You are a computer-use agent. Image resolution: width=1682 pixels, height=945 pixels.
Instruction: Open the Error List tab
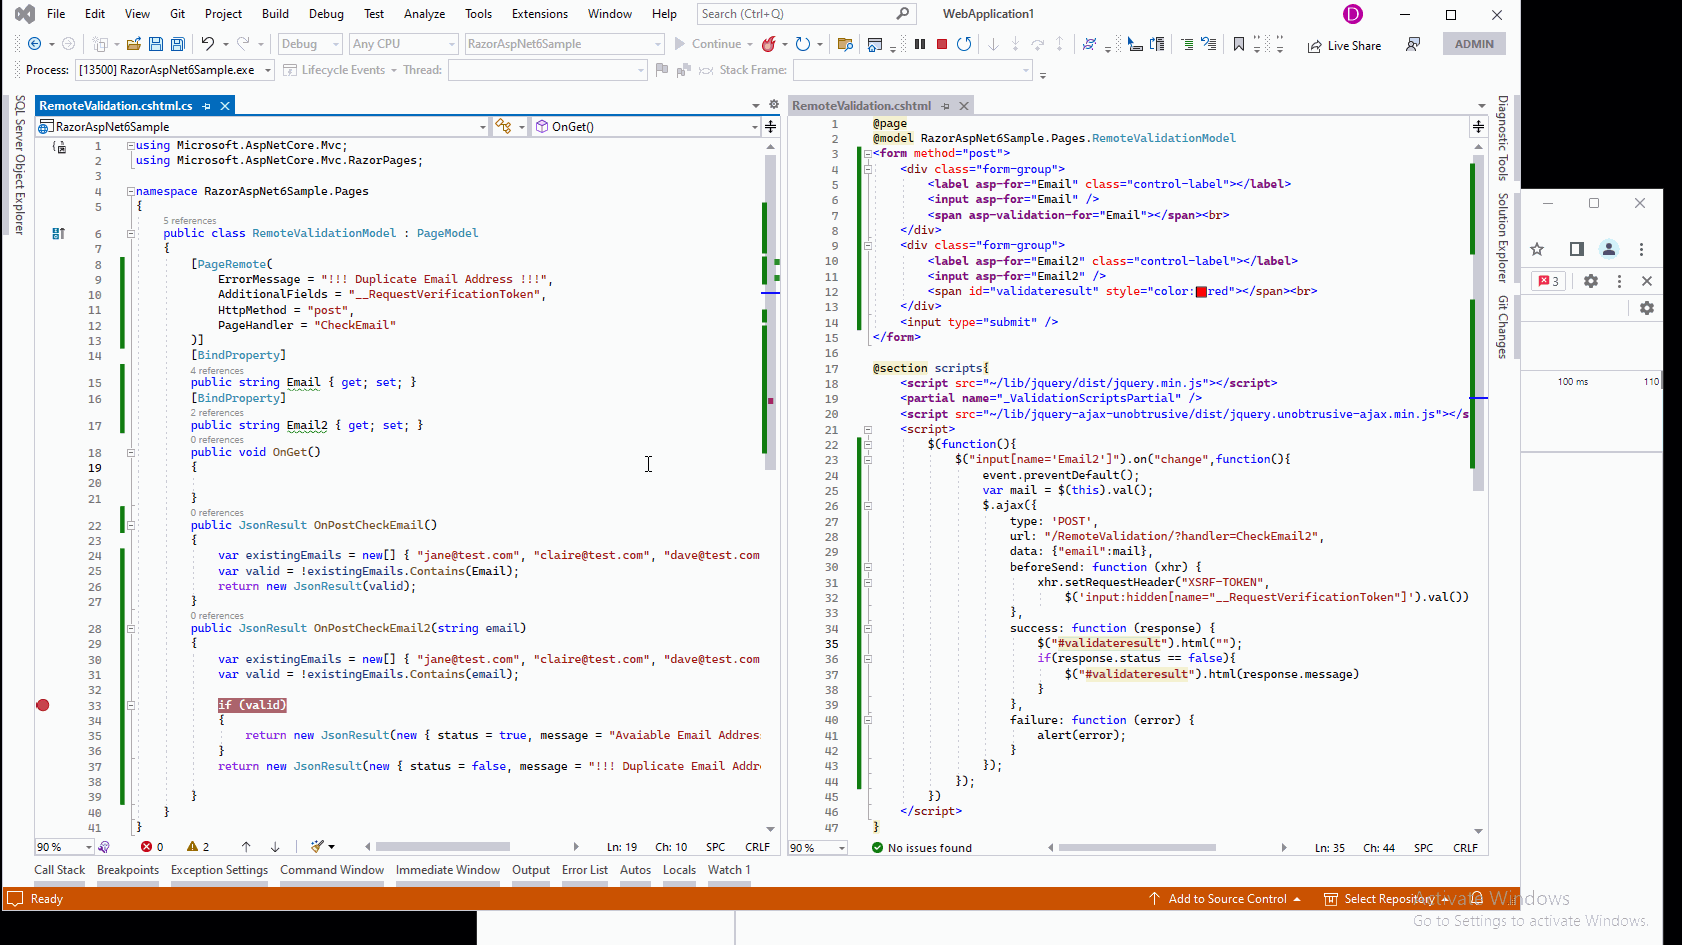click(x=585, y=870)
